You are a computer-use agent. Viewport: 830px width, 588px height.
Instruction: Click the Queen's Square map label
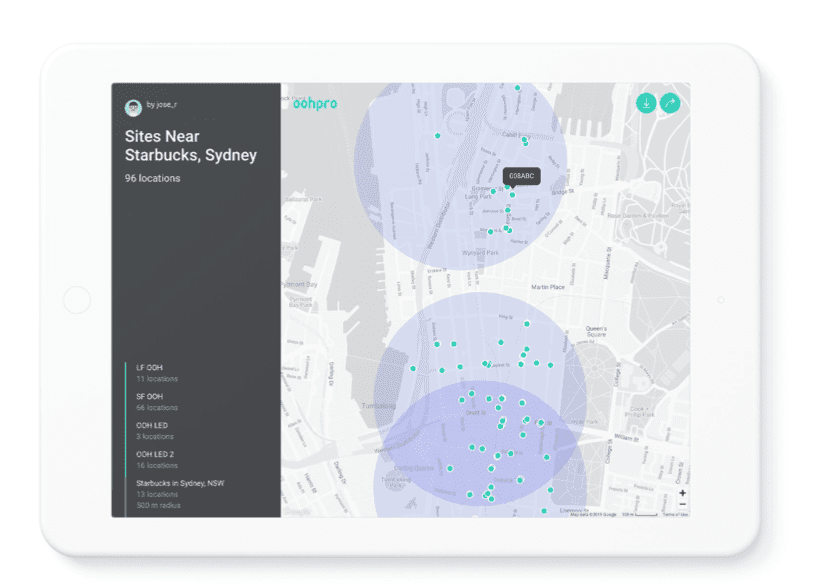(596, 331)
